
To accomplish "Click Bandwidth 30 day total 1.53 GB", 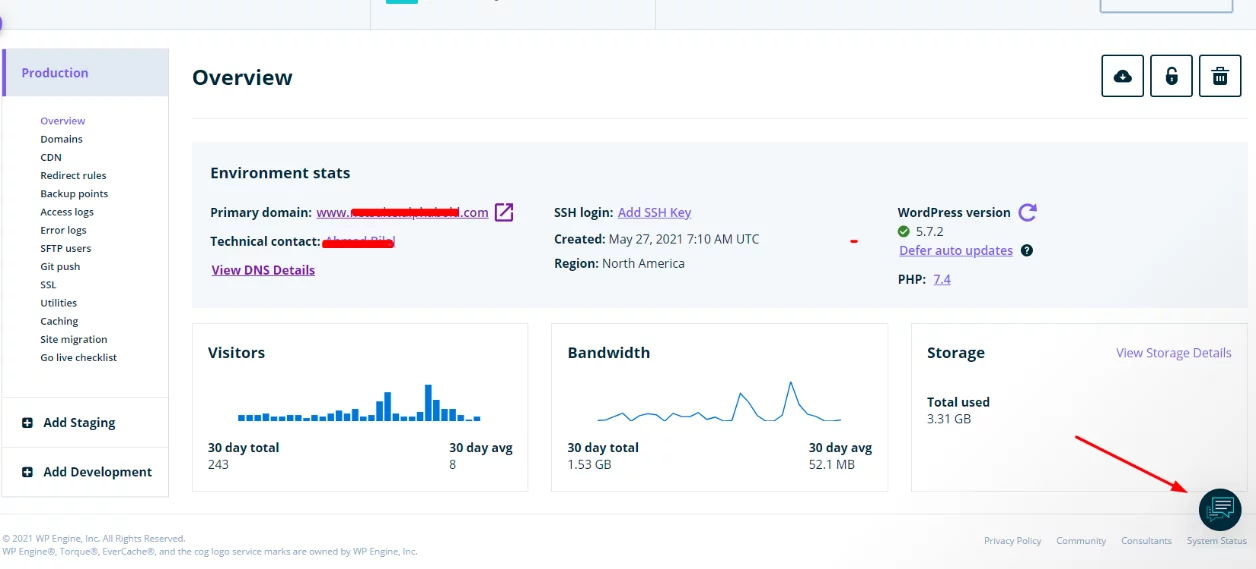I will point(589,464).
